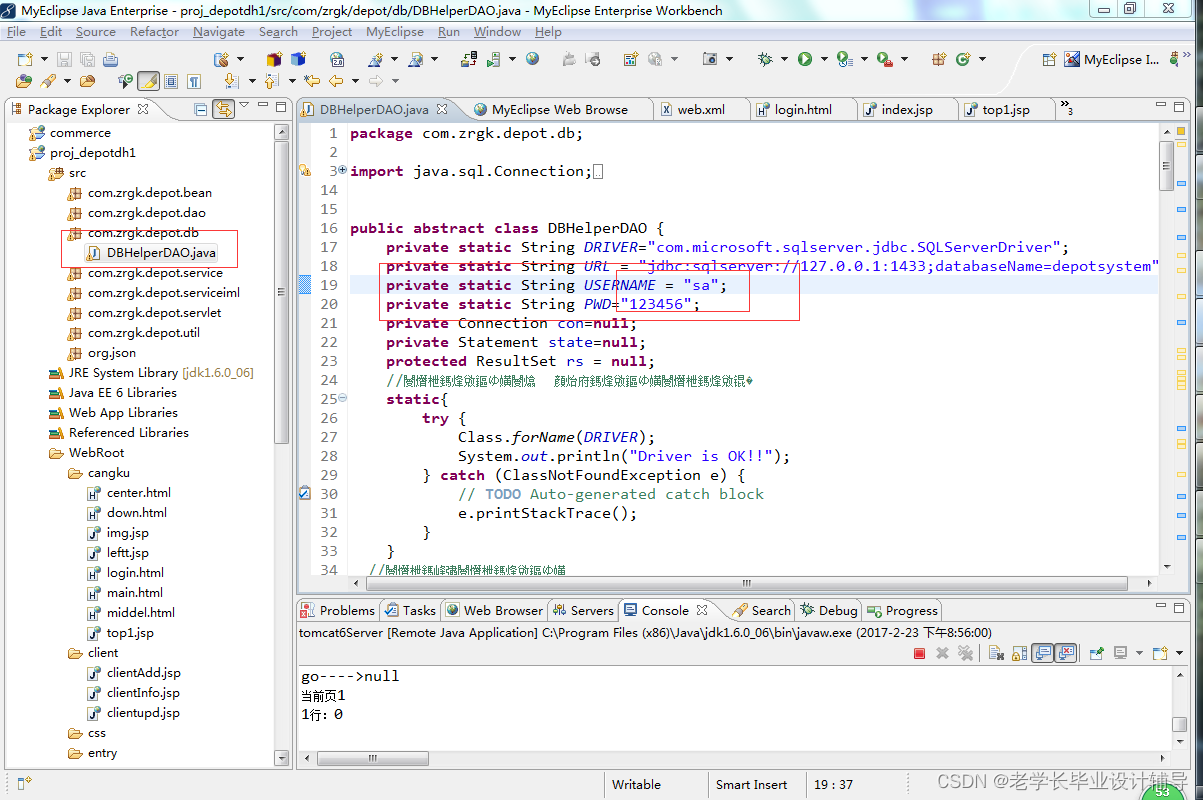Toggle Link with Editor in Package Explorer

click(x=223, y=109)
